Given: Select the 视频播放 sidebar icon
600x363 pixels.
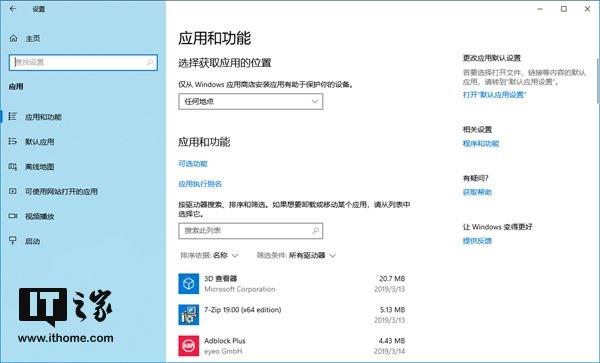Looking at the screenshot, I should tap(13, 216).
